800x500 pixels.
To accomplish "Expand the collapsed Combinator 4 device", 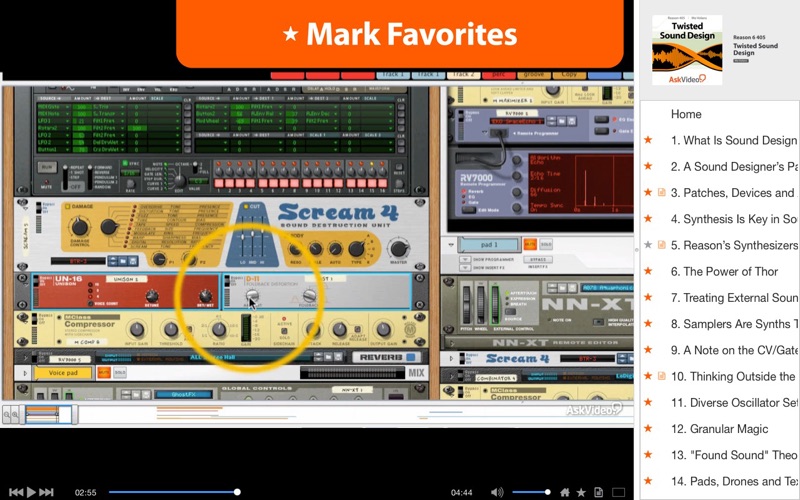I will click(x=450, y=378).
